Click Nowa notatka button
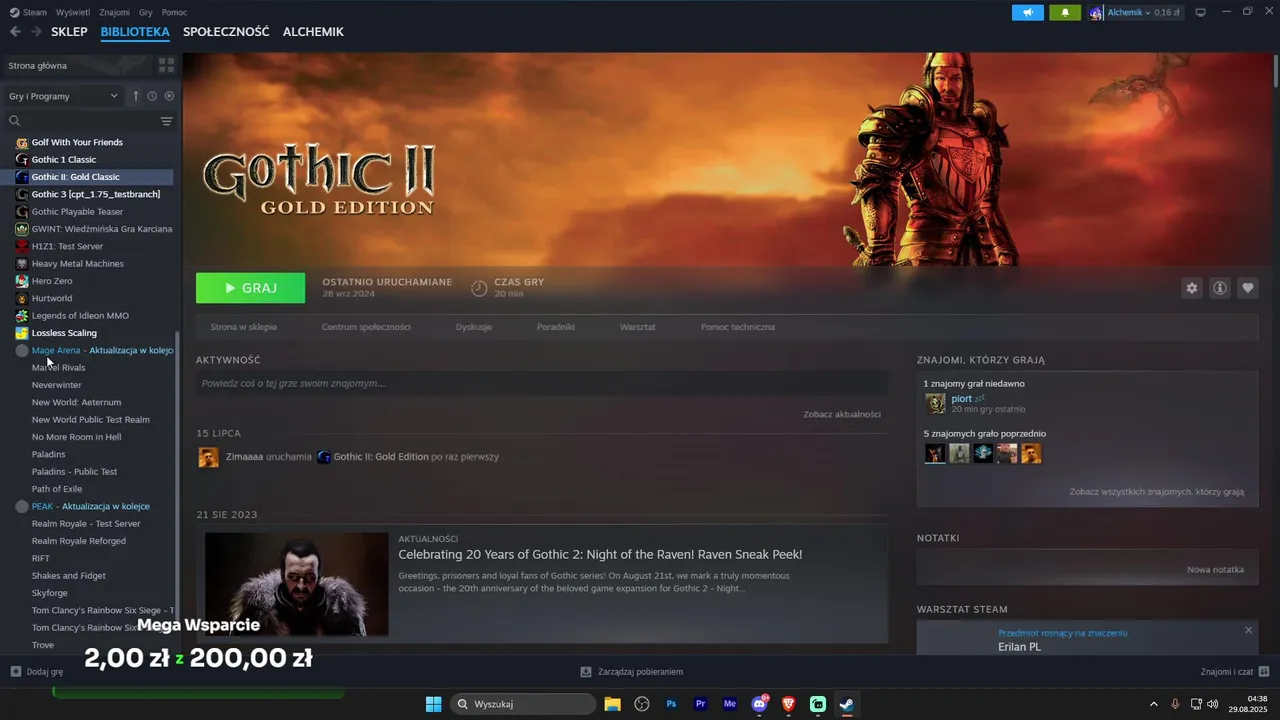Screen dimensions: 1280x720 1215,570
